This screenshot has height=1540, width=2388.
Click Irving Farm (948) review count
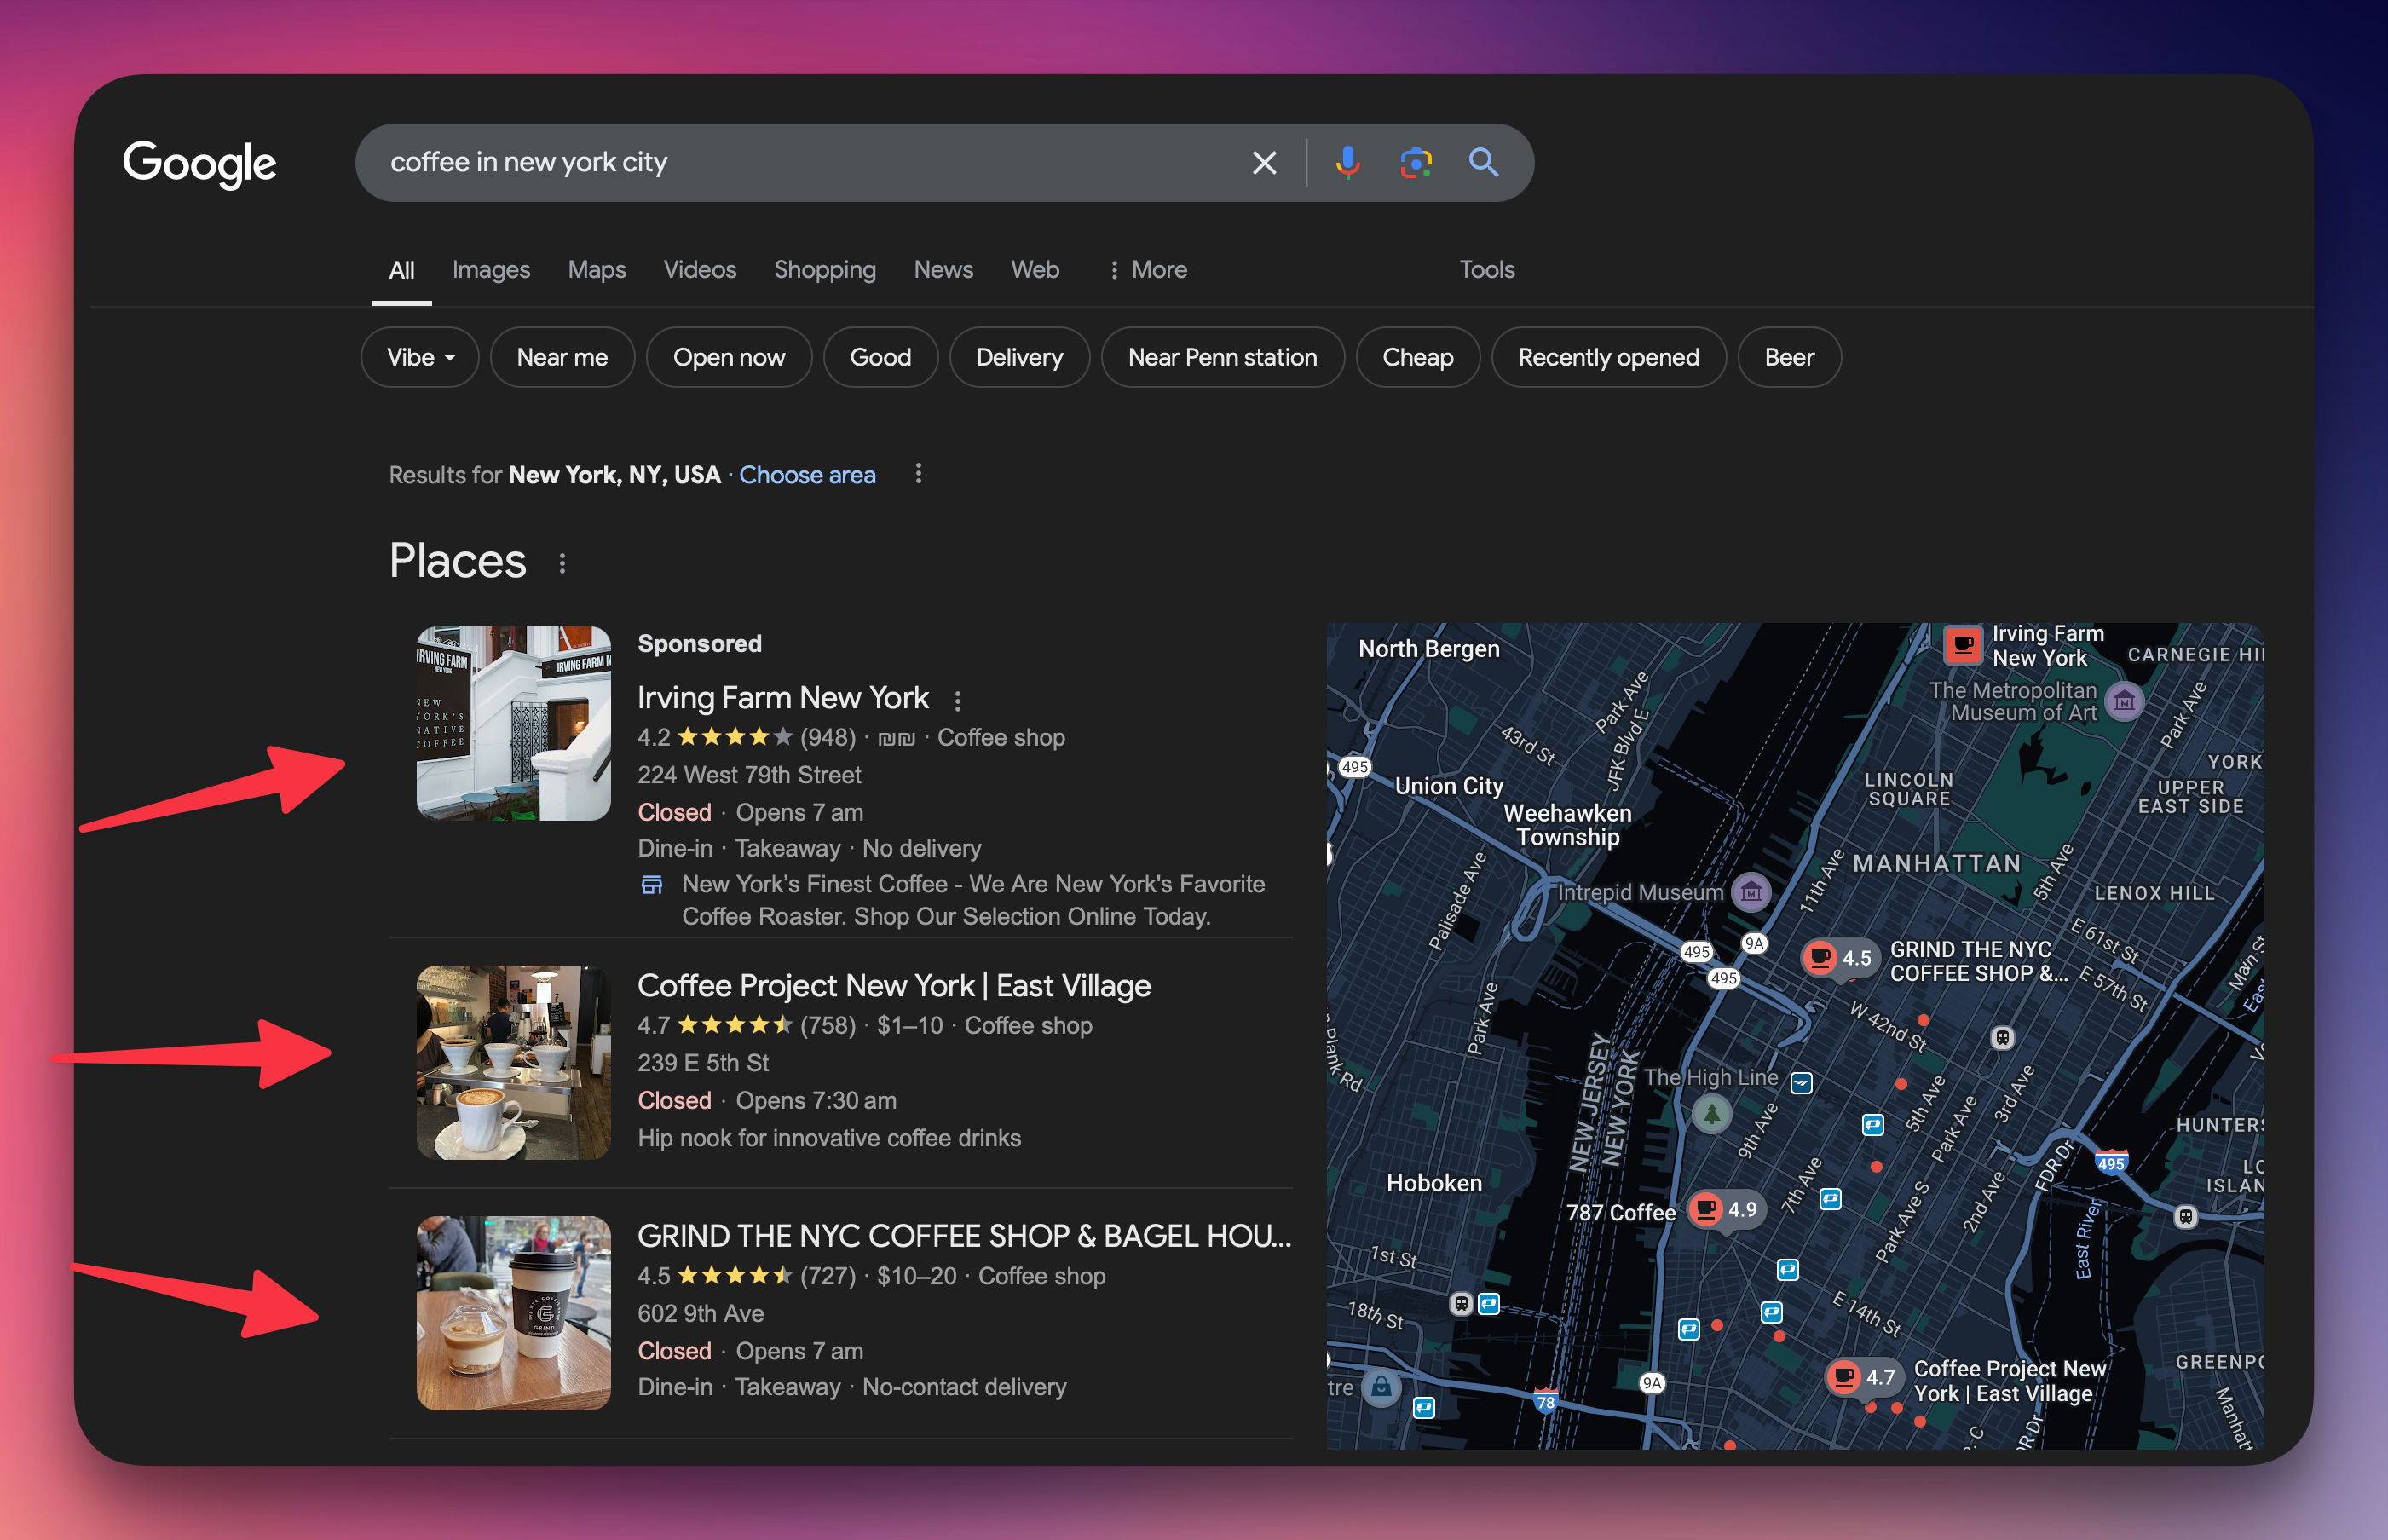click(828, 738)
